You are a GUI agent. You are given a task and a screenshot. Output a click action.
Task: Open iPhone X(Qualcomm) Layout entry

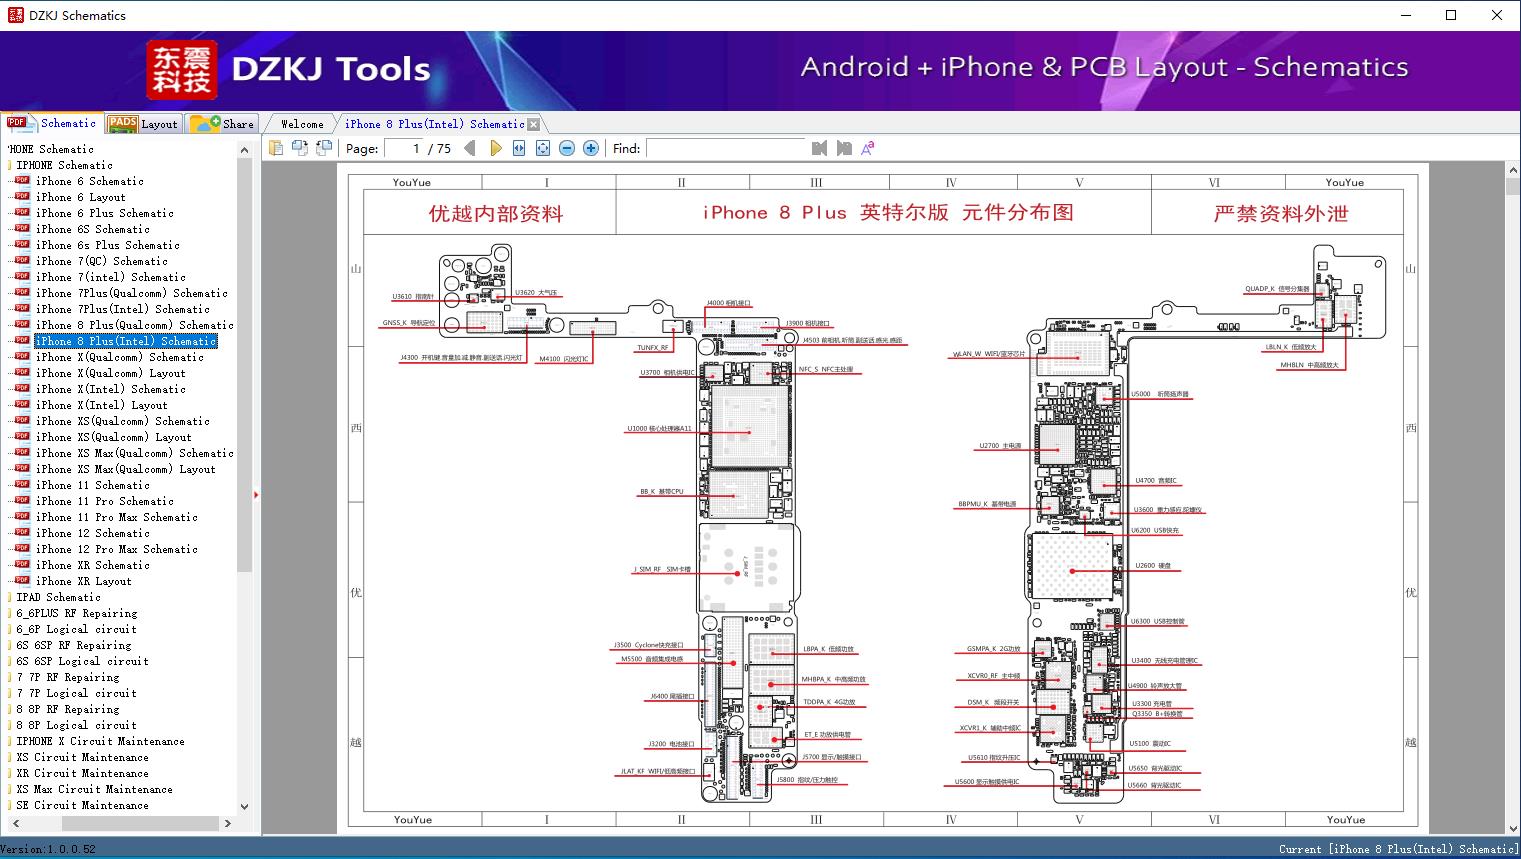coord(110,373)
